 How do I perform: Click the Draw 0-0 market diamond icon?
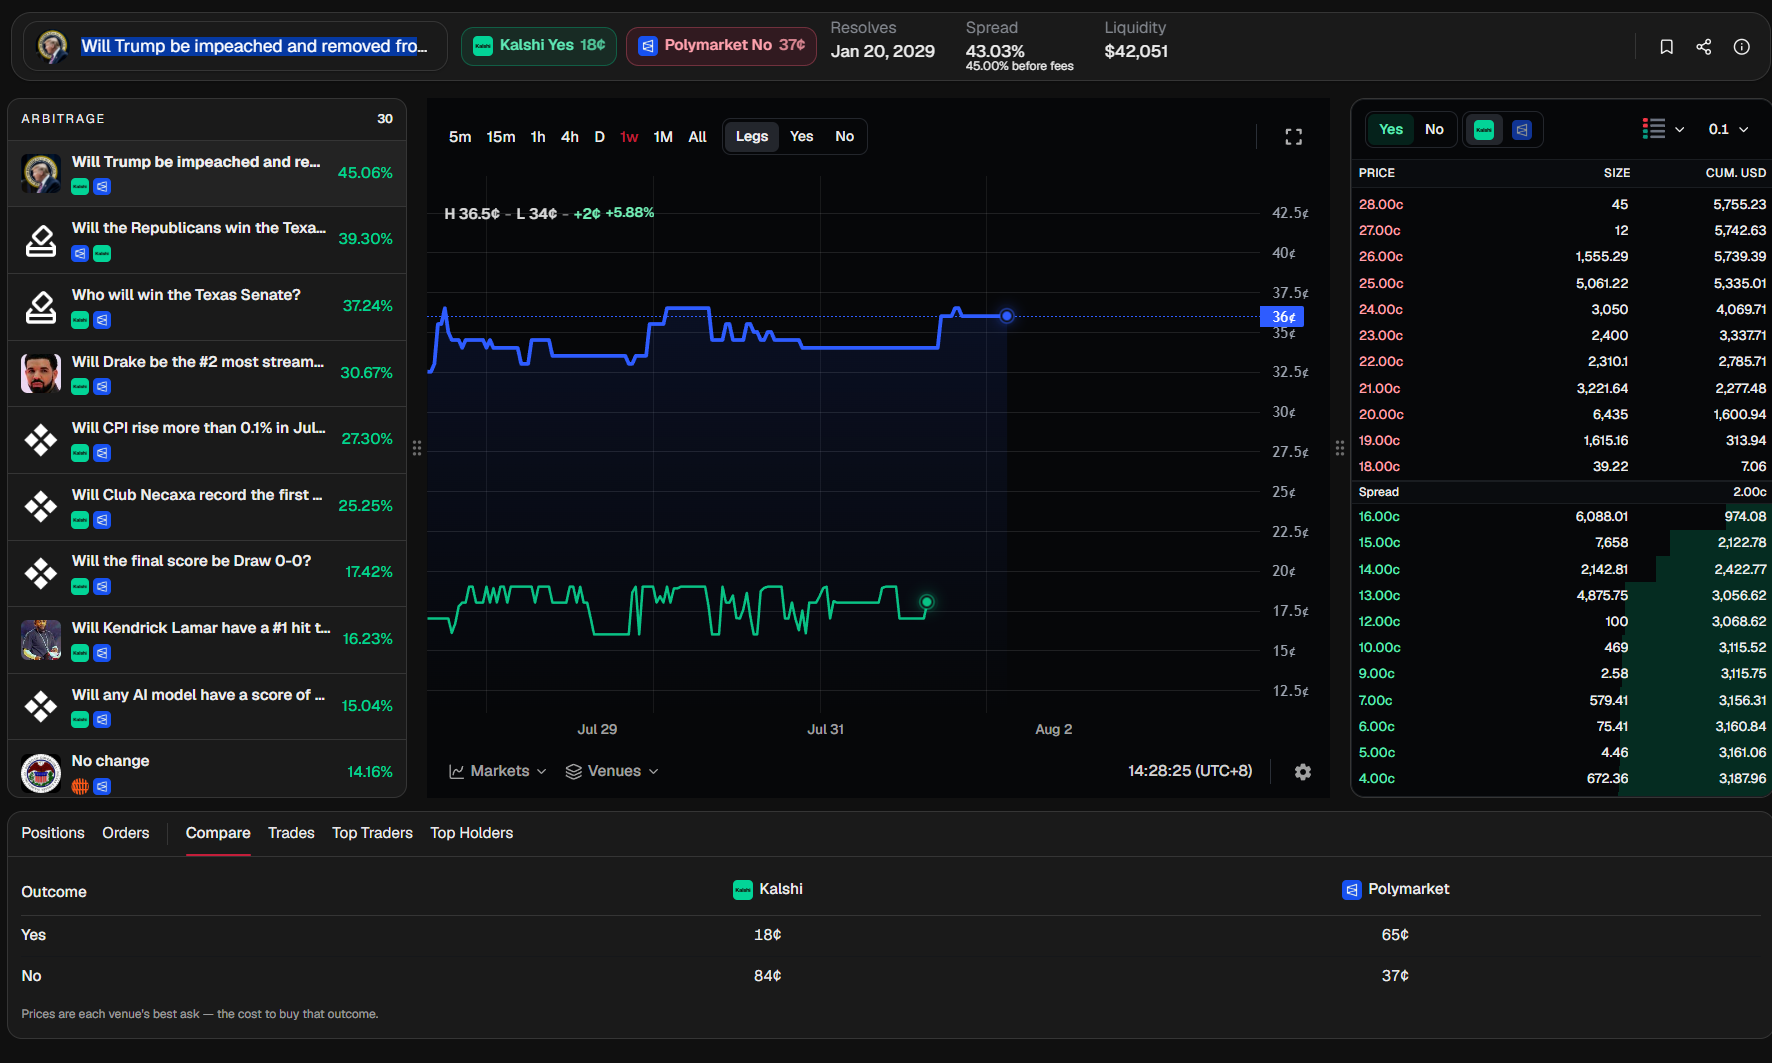coord(41,573)
